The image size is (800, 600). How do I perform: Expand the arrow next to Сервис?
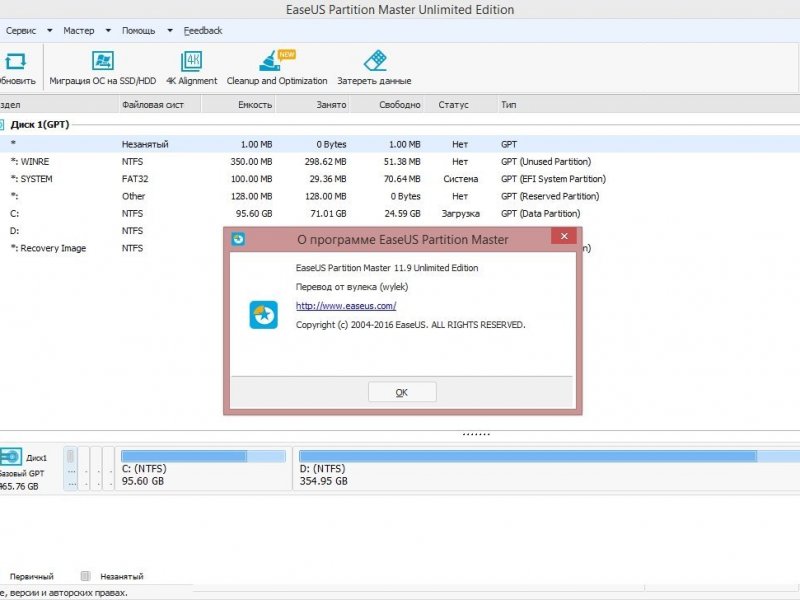pos(49,31)
